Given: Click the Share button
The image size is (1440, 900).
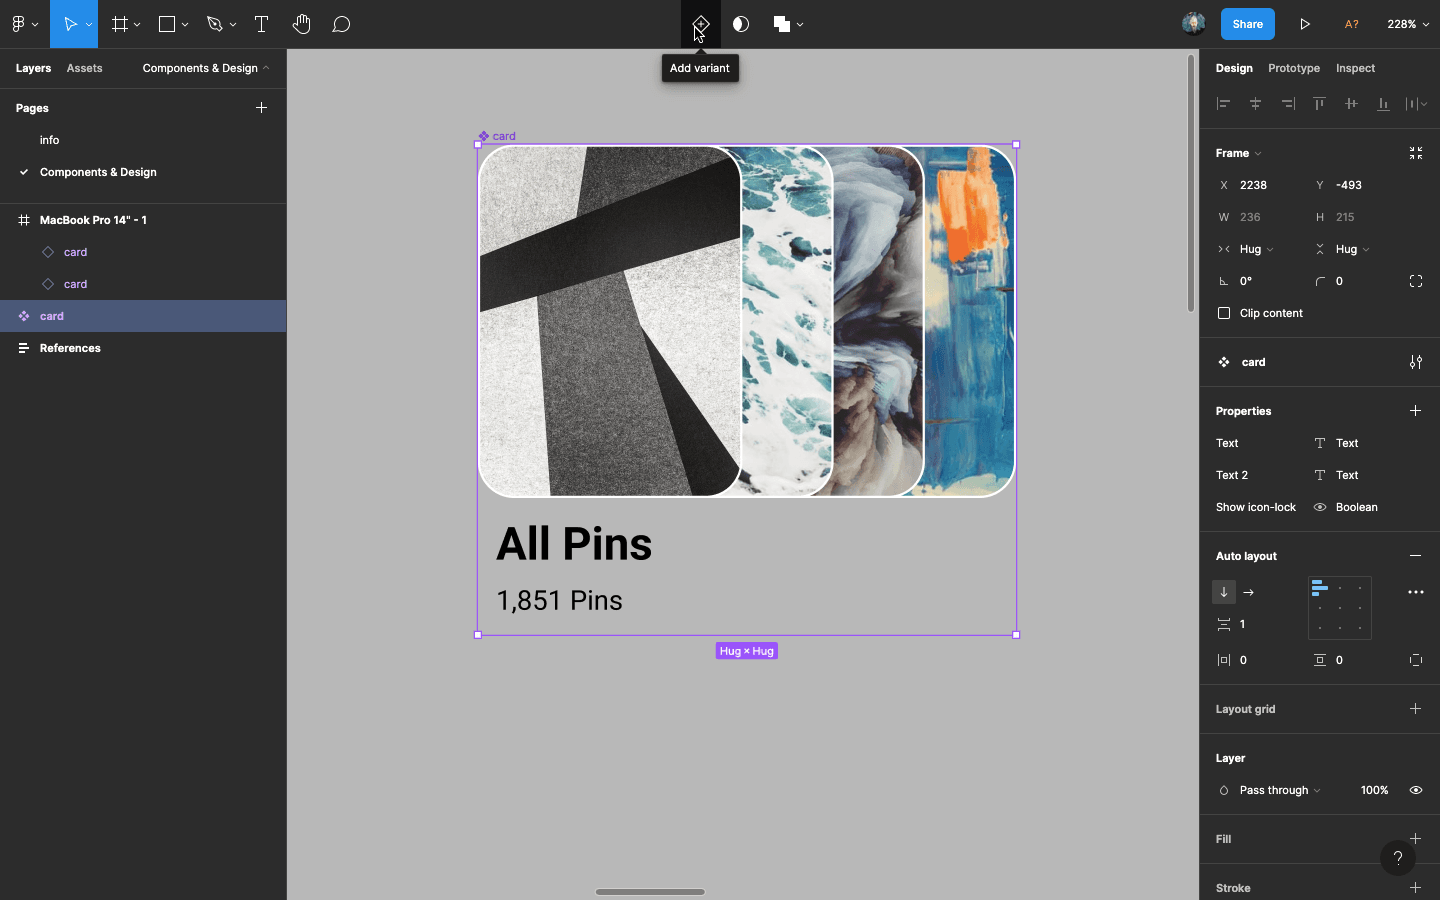Looking at the screenshot, I should (1247, 24).
